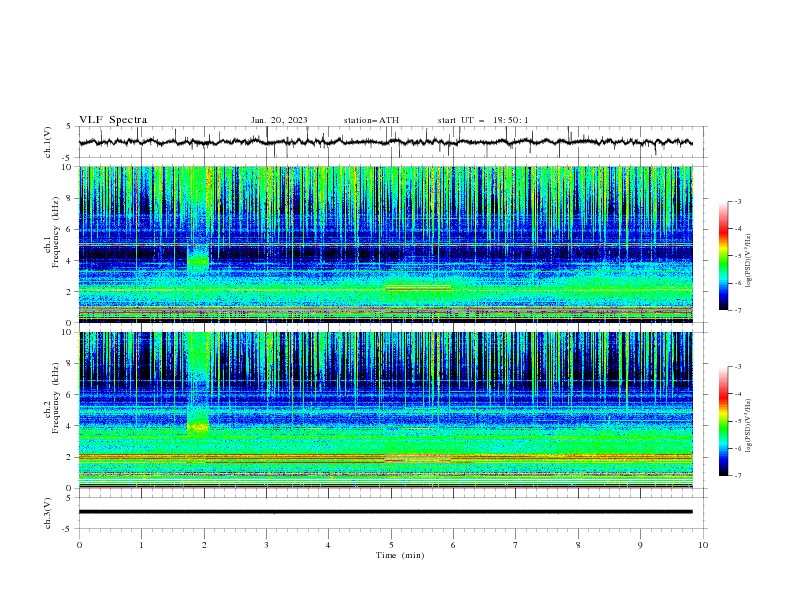Click the 4 kHz burst in ch.2 spectrogram
The image size is (792, 612).
click(197, 428)
